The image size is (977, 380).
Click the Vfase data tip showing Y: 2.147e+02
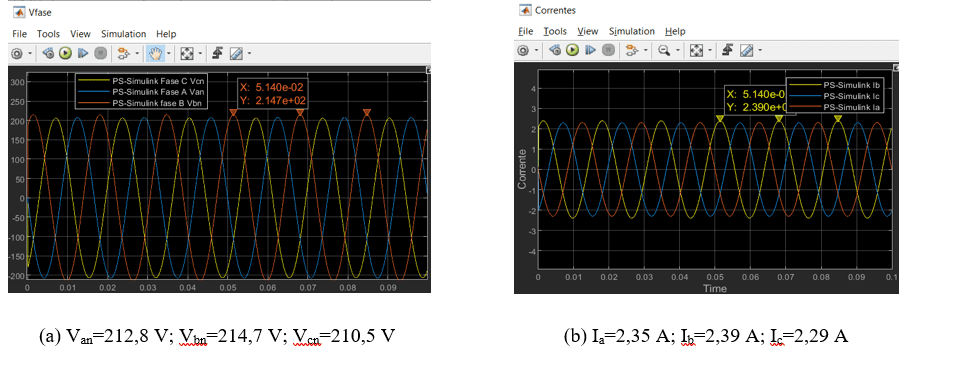coord(272,93)
